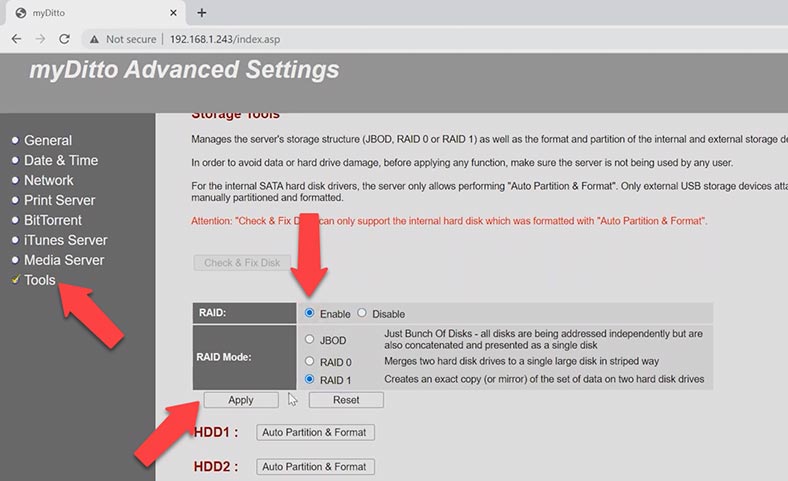Click the greyed Check & Fix Disk button

(242, 263)
